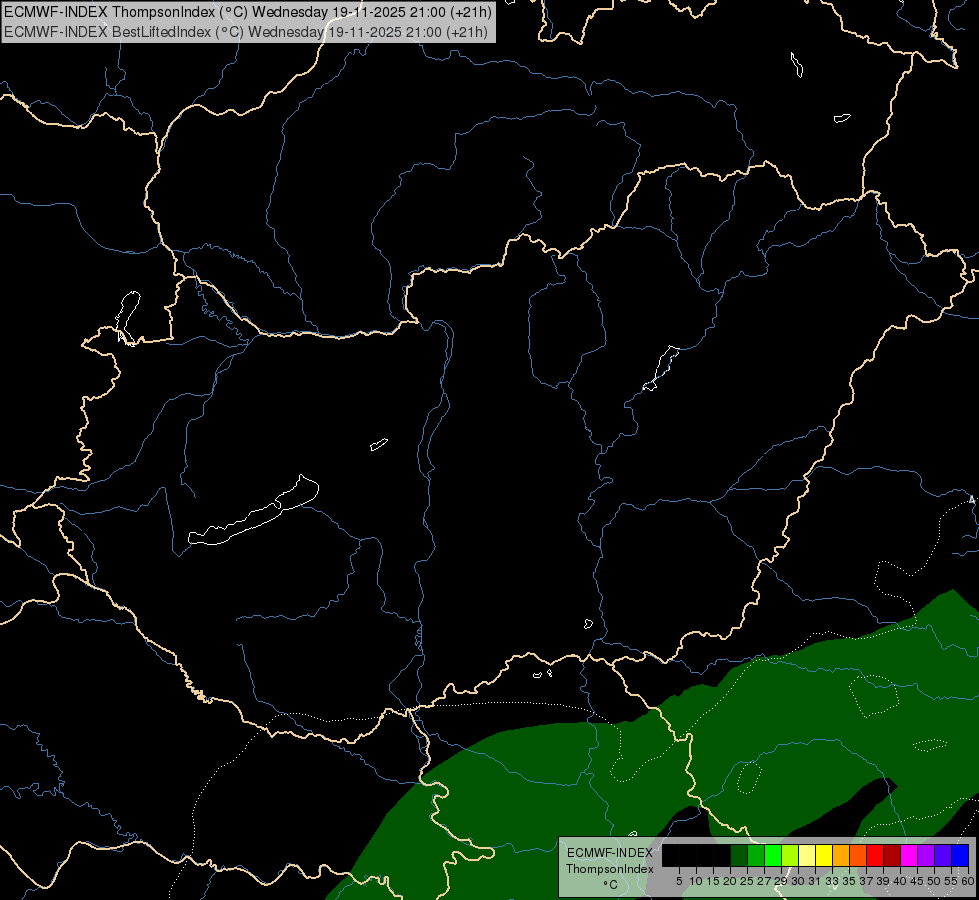Click the legend scale value 33

click(832, 881)
